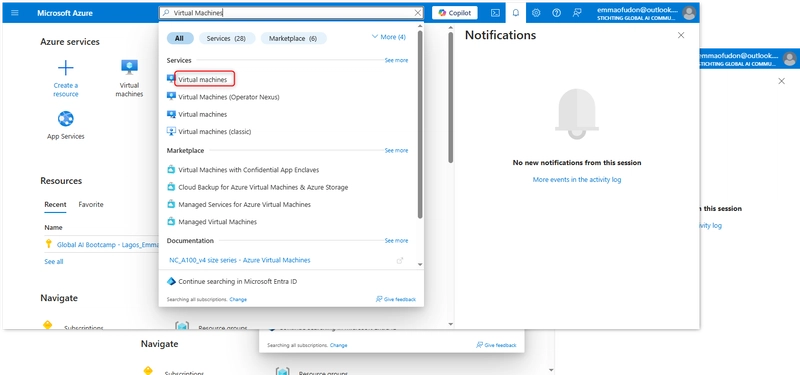
Task: Open Global AI Bootcamp - Lagos resource
Action: 107,244
